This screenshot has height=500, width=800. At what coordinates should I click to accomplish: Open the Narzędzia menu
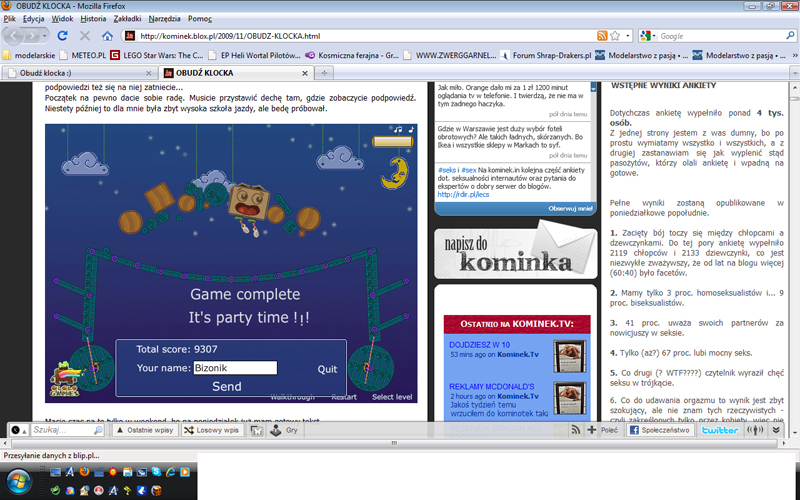tap(164, 19)
